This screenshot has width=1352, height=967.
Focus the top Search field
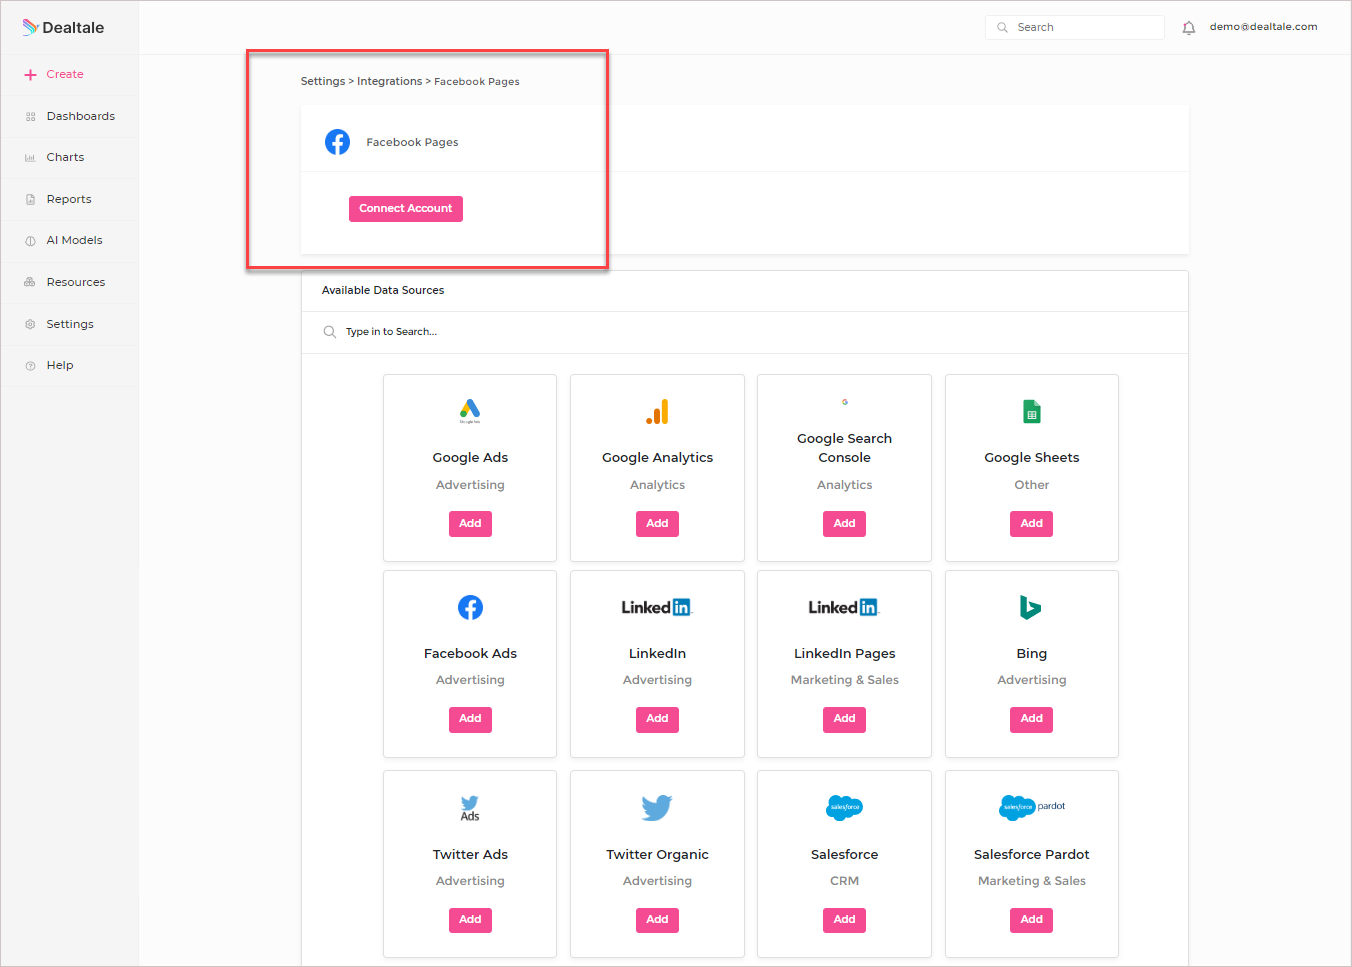click(1075, 28)
